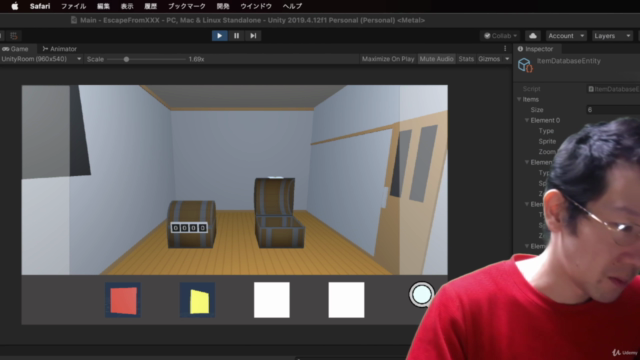Open the Gizmos dropdown arrow
The height and width of the screenshot is (360, 640).
(507, 59)
